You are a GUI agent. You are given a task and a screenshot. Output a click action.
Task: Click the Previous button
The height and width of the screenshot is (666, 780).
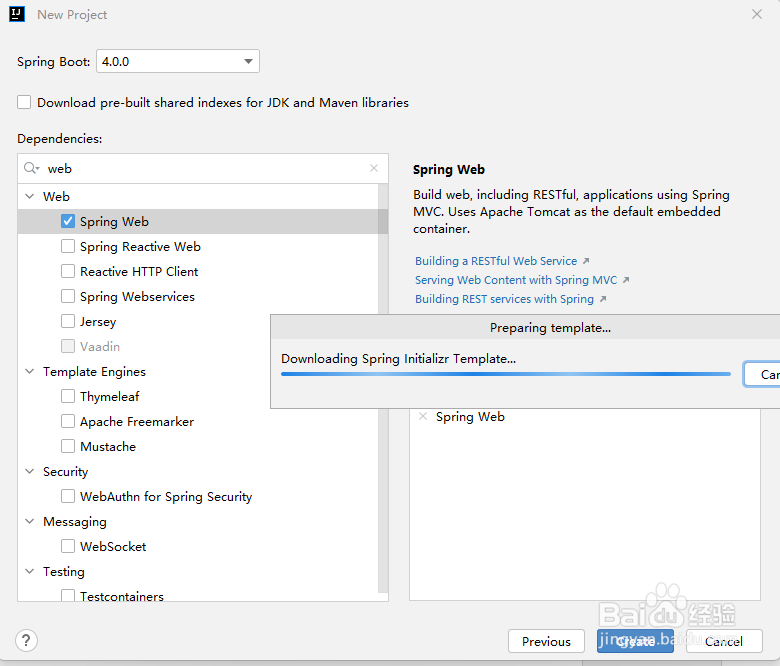(546, 641)
